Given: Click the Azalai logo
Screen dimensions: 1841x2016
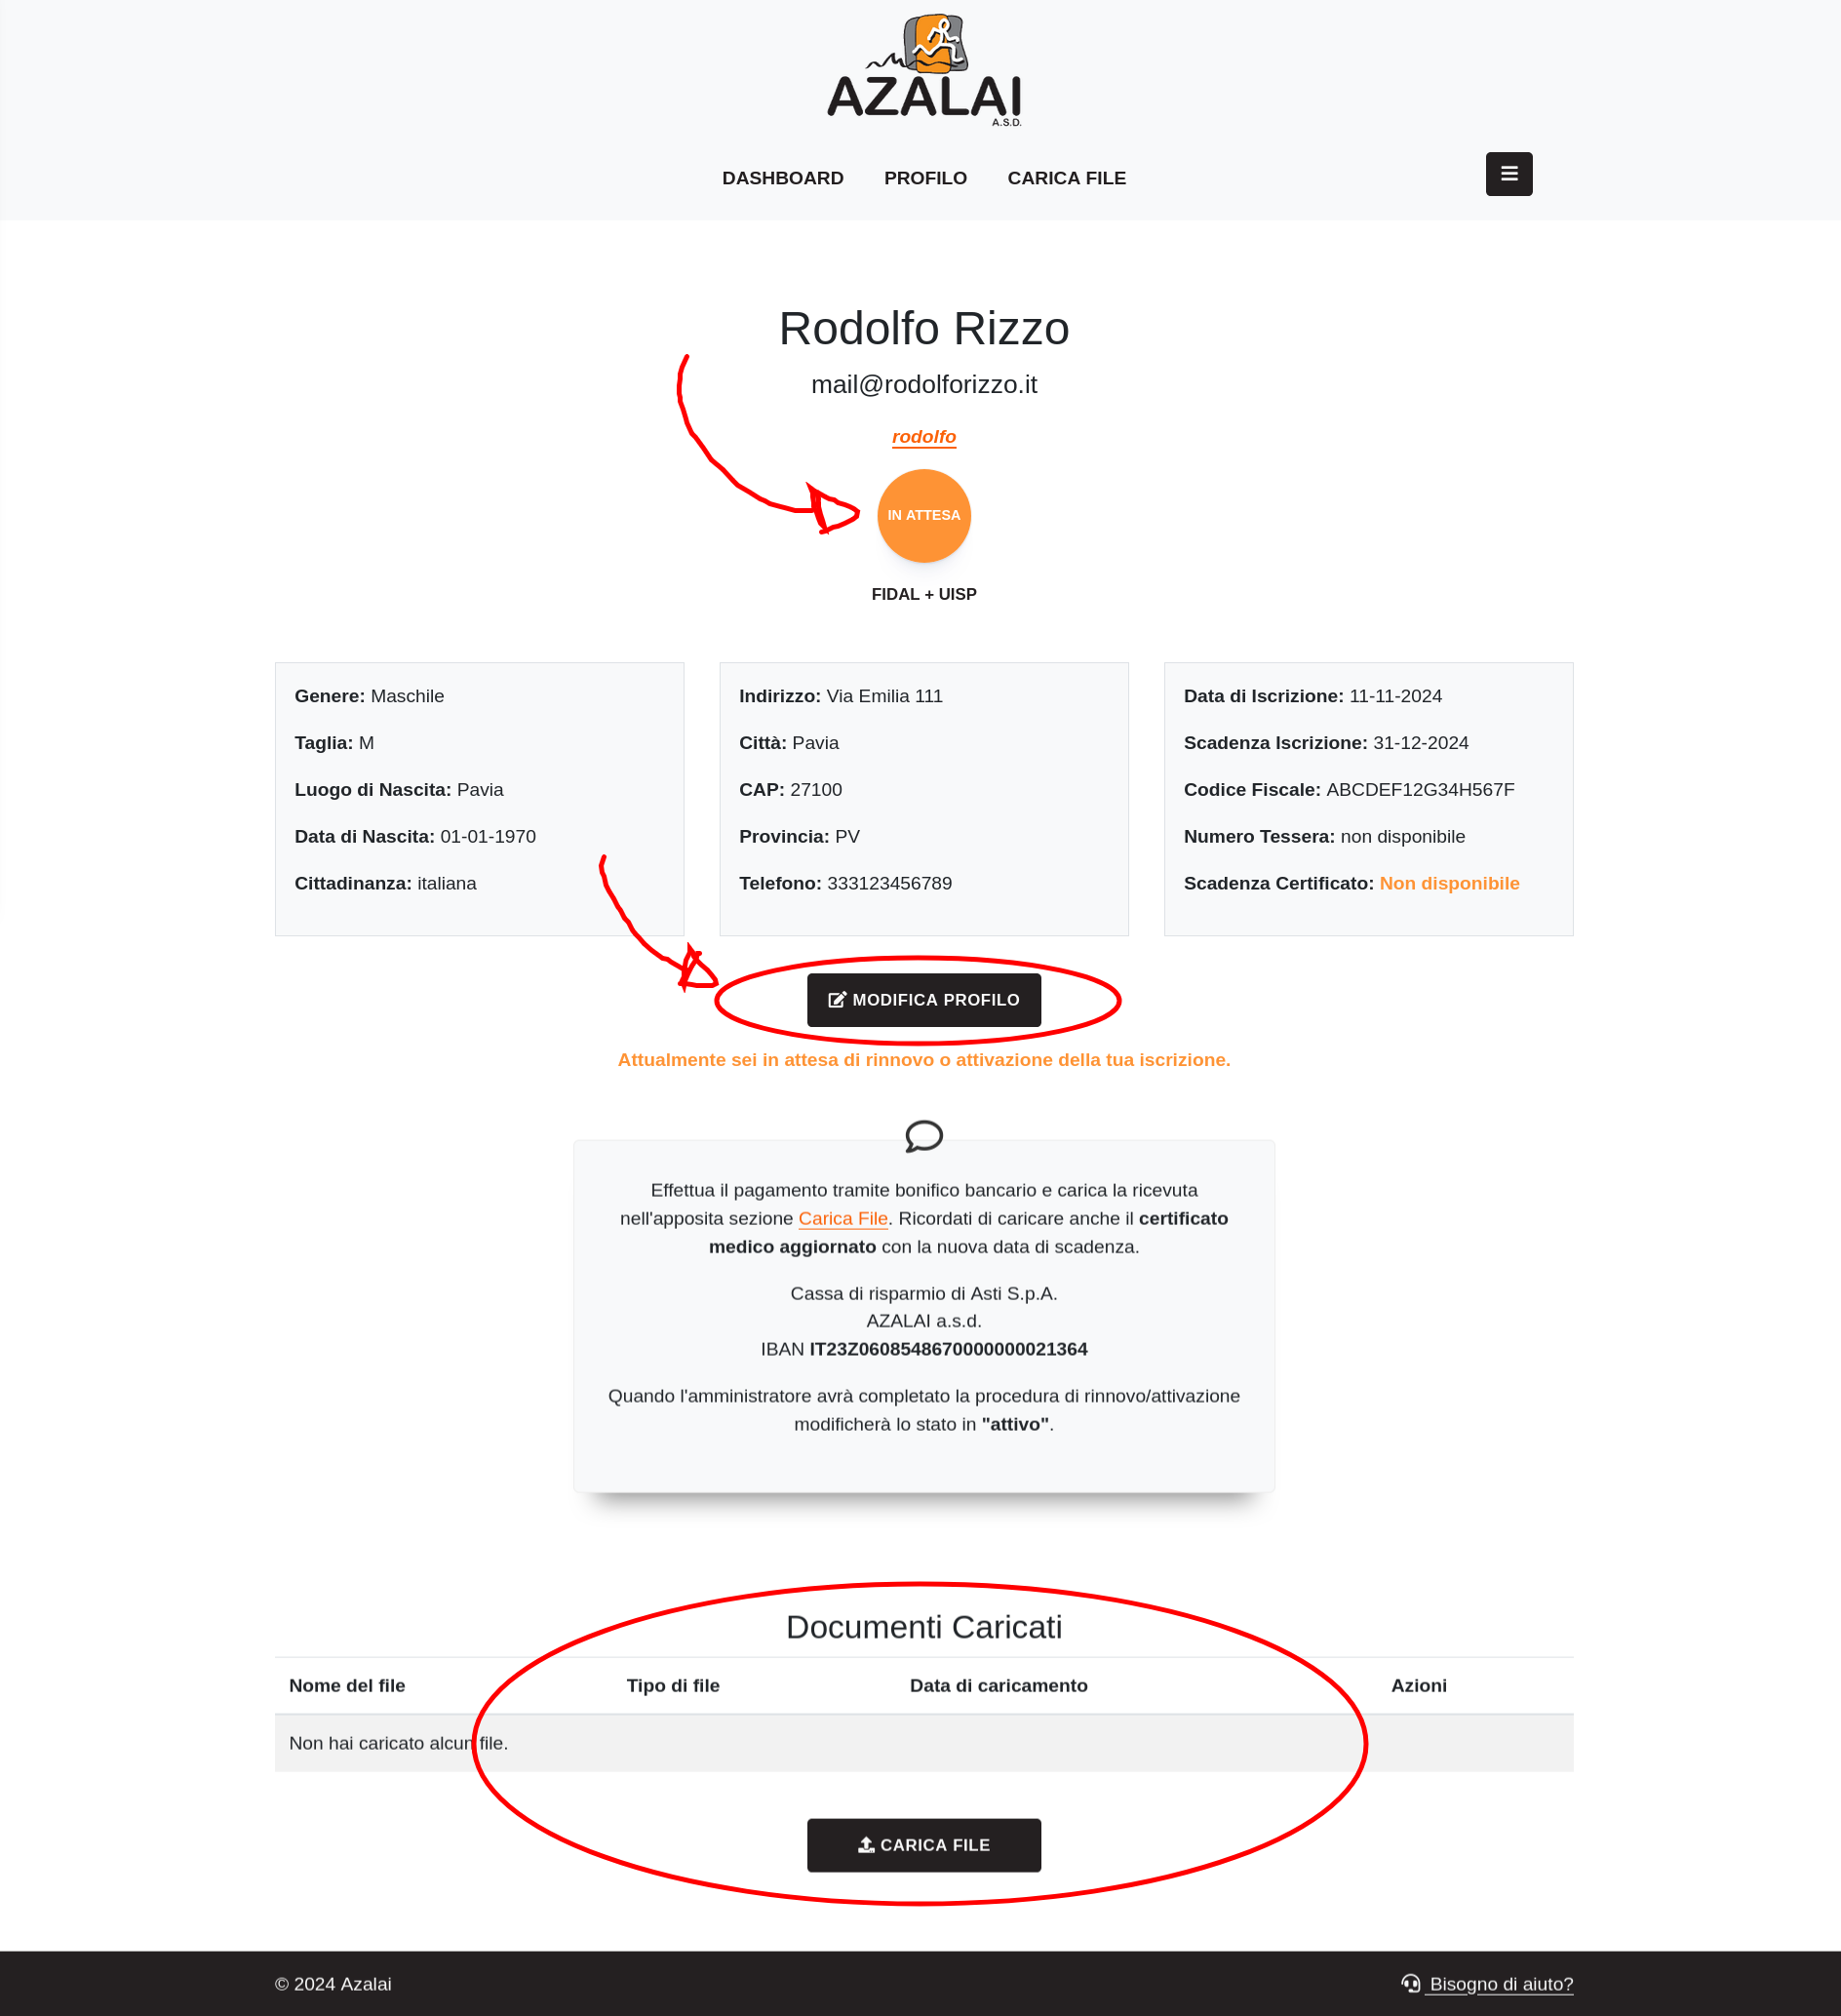Looking at the screenshot, I should pyautogui.click(x=924, y=72).
